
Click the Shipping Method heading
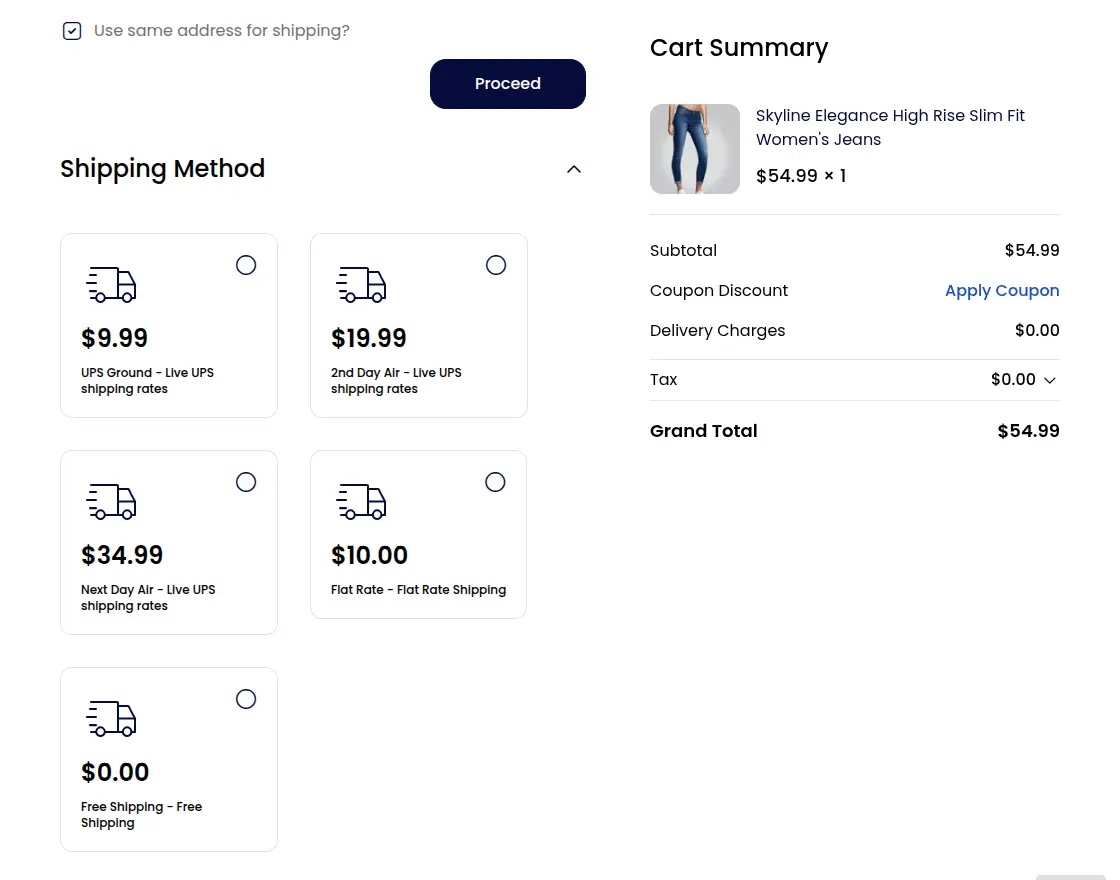tap(163, 169)
